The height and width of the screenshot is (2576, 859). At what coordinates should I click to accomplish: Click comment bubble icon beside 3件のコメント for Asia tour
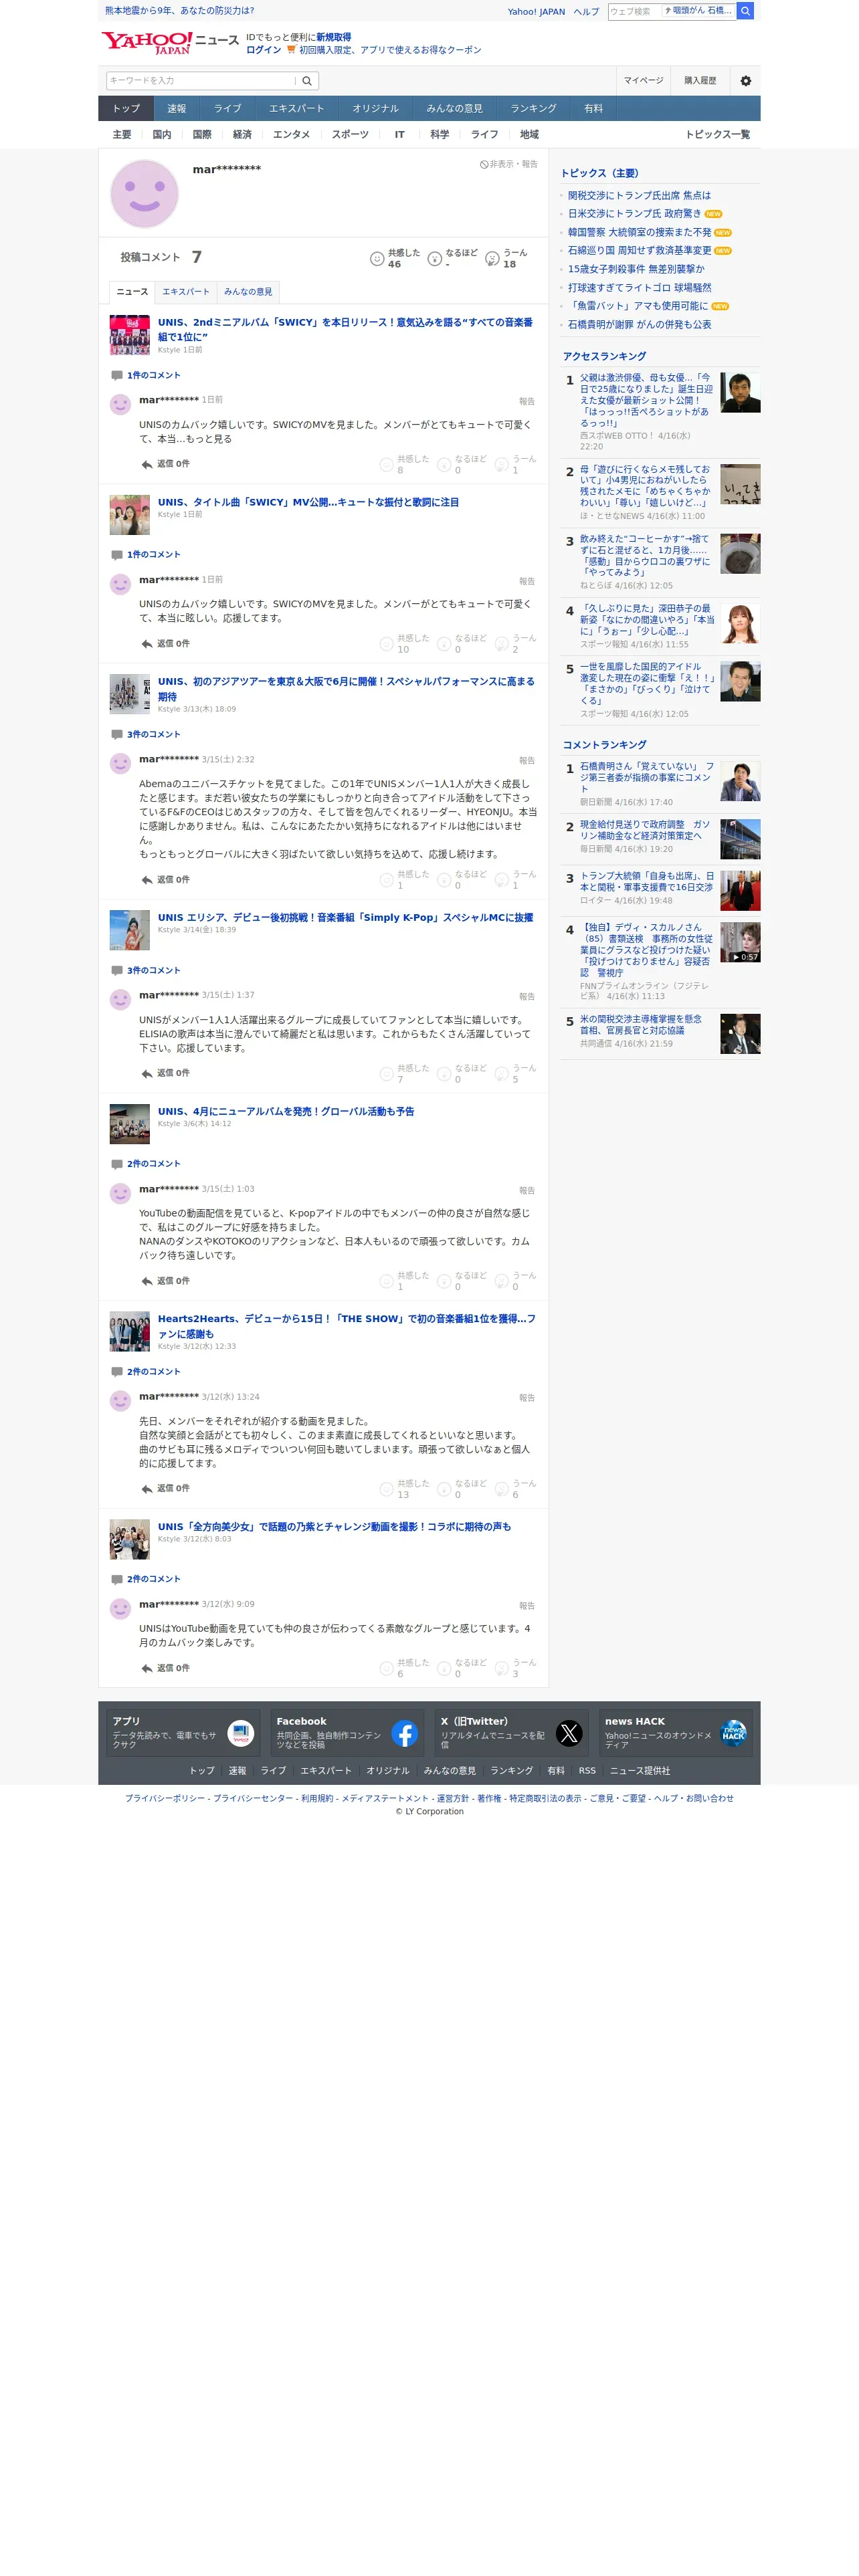117,735
